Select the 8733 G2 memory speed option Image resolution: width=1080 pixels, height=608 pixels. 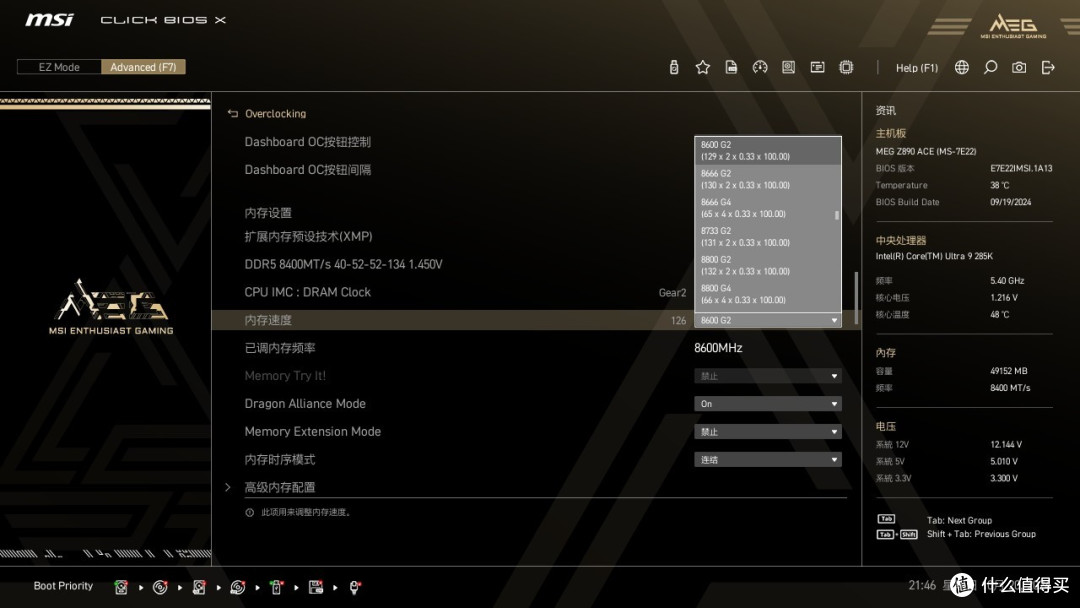[x=767, y=236]
